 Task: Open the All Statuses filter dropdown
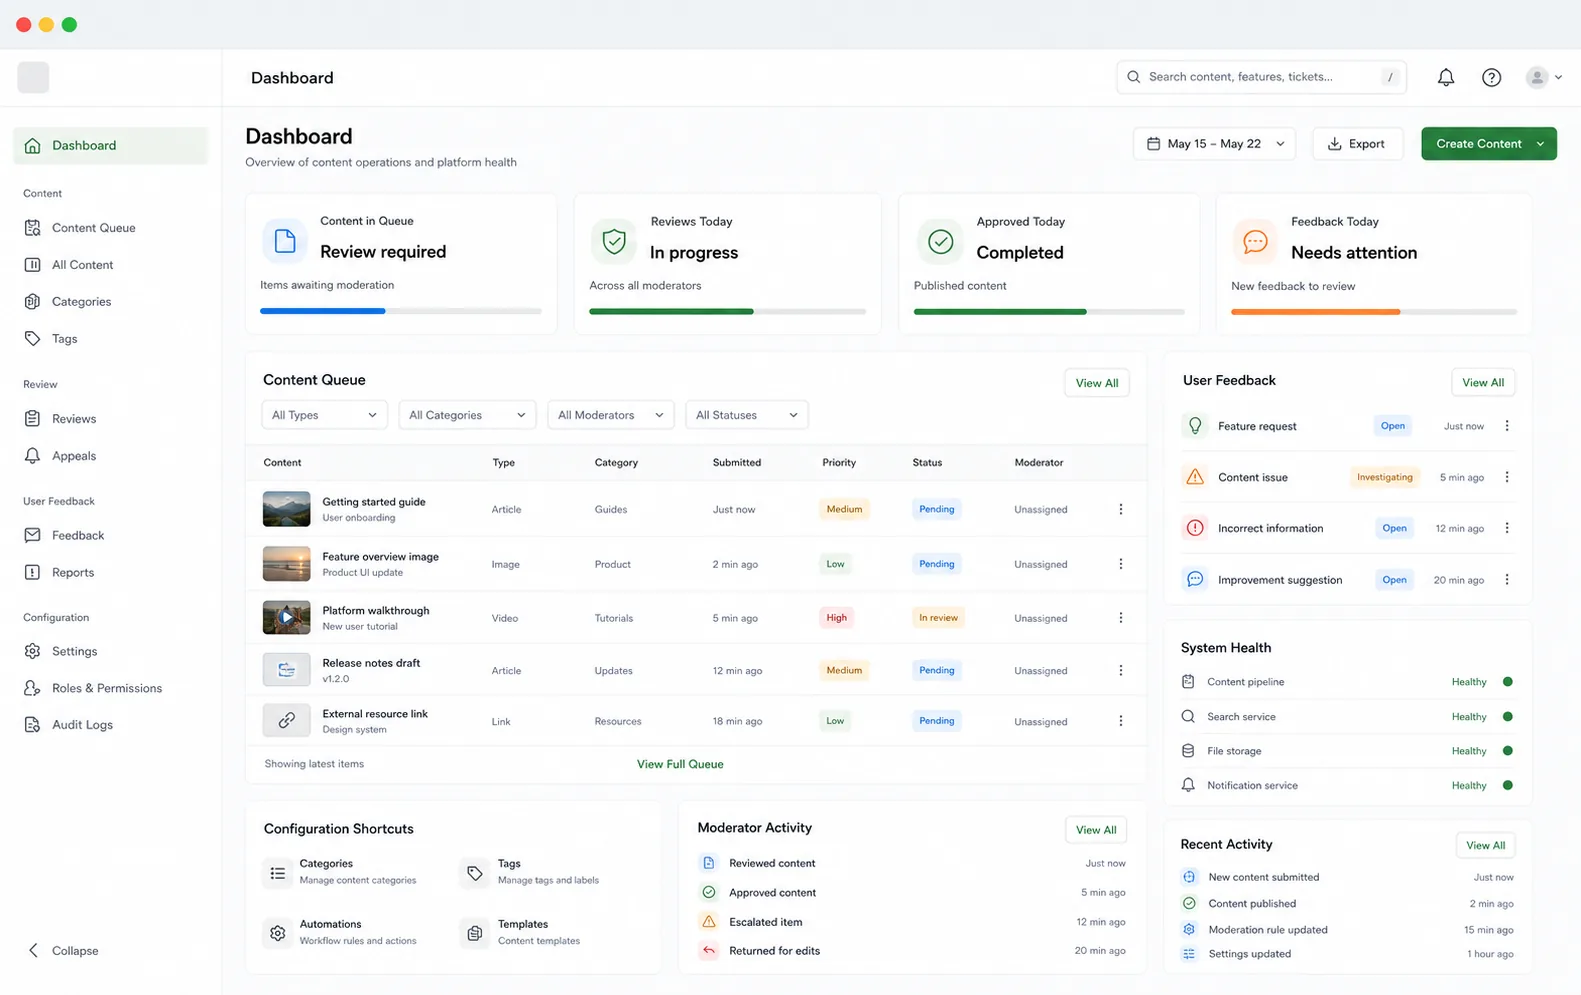747,415
